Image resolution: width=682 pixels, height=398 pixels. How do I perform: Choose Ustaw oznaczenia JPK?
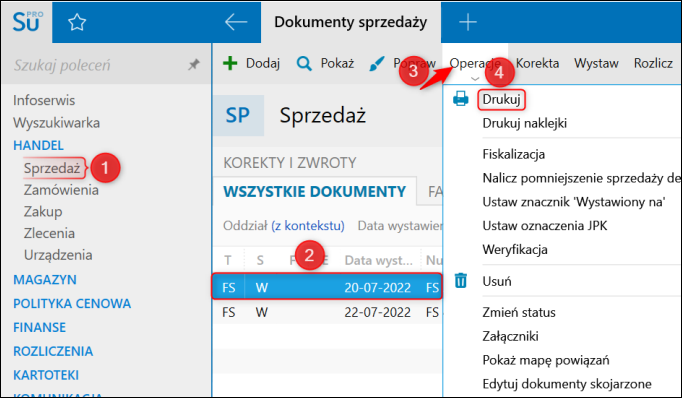point(545,226)
